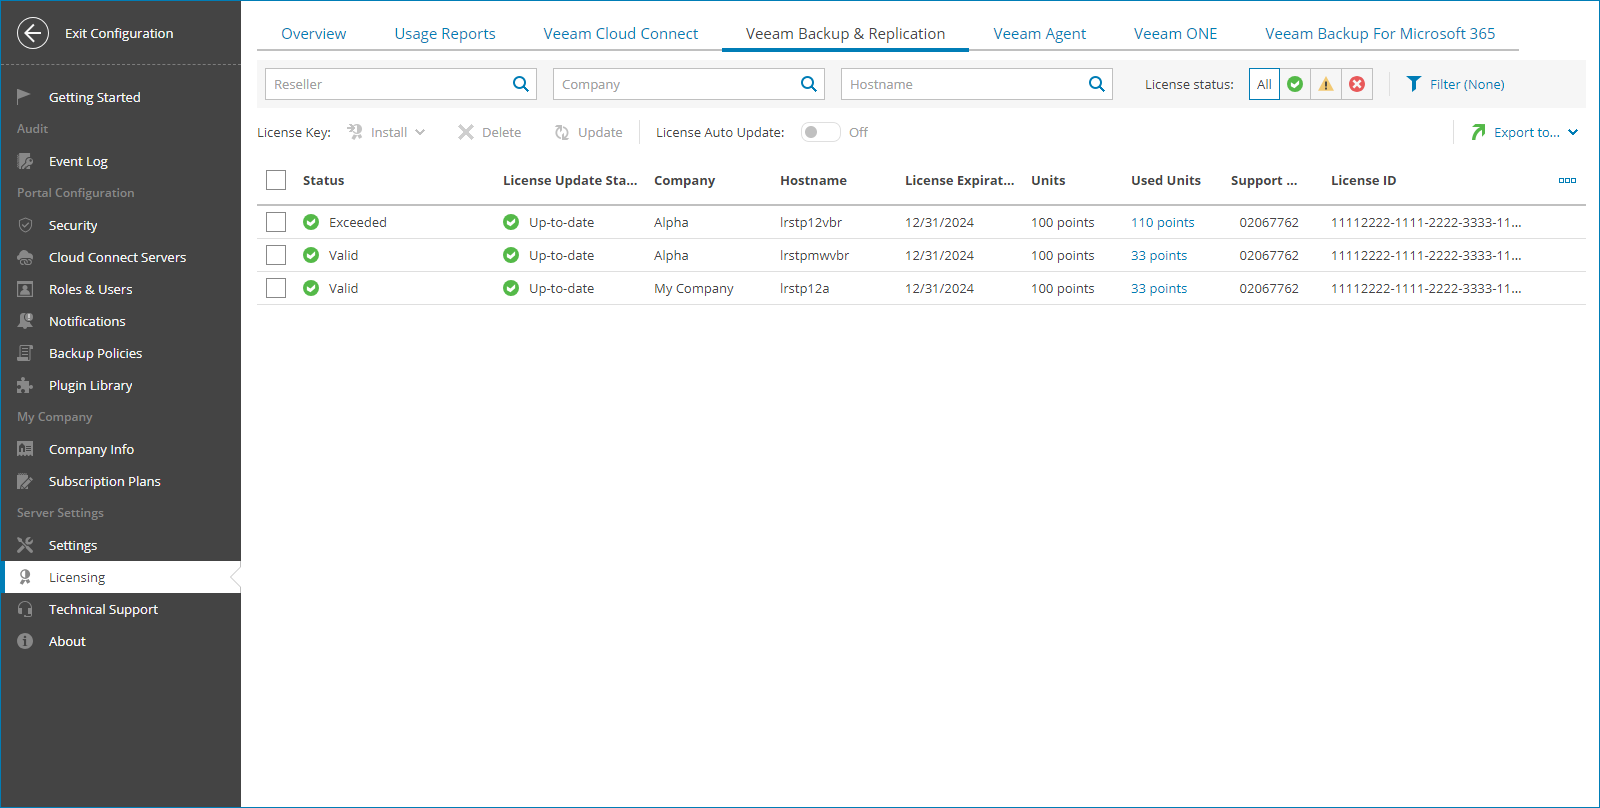Open the Overview tab

coord(313,33)
